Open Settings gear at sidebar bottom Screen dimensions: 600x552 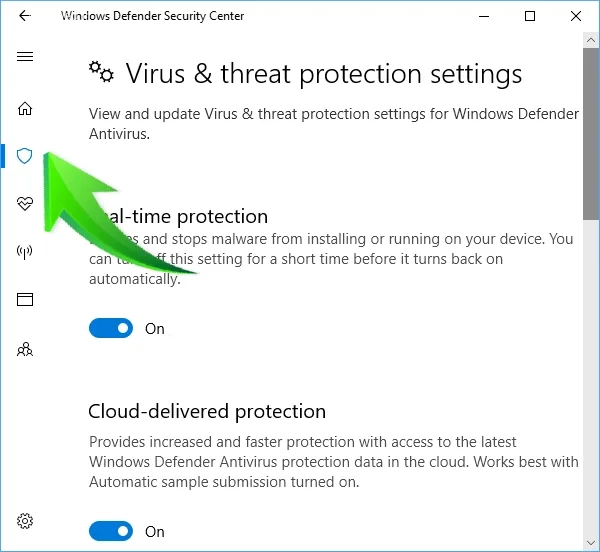(25, 521)
